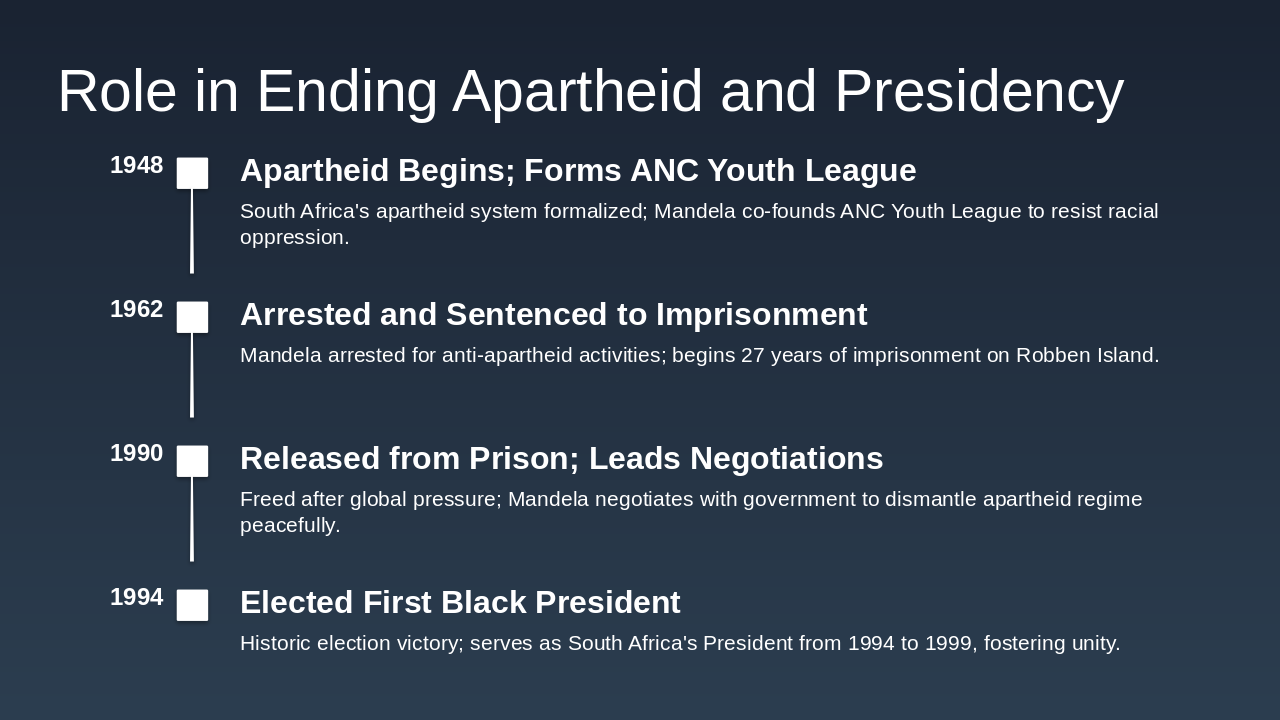Click the connector line between 1948 and 1962 markers

(x=192, y=231)
